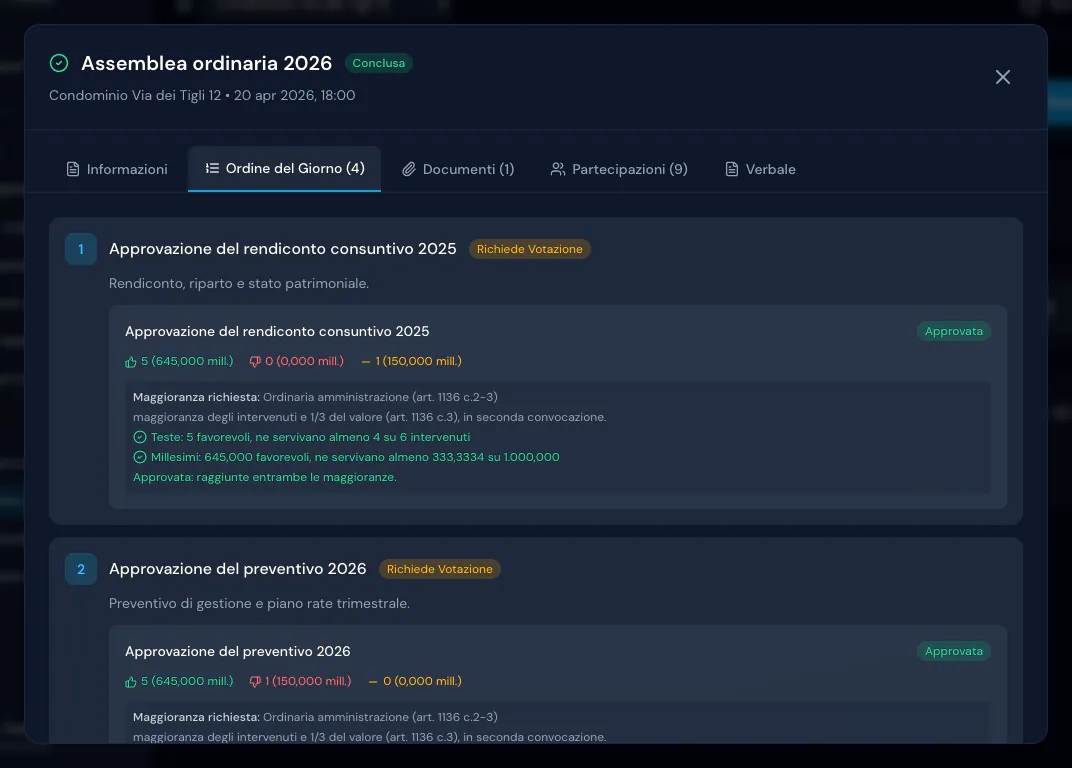The image size is (1072, 768).
Task: Click the agenda title Approvazione del rendiconto consuntivo 2025
Action: (282, 249)
